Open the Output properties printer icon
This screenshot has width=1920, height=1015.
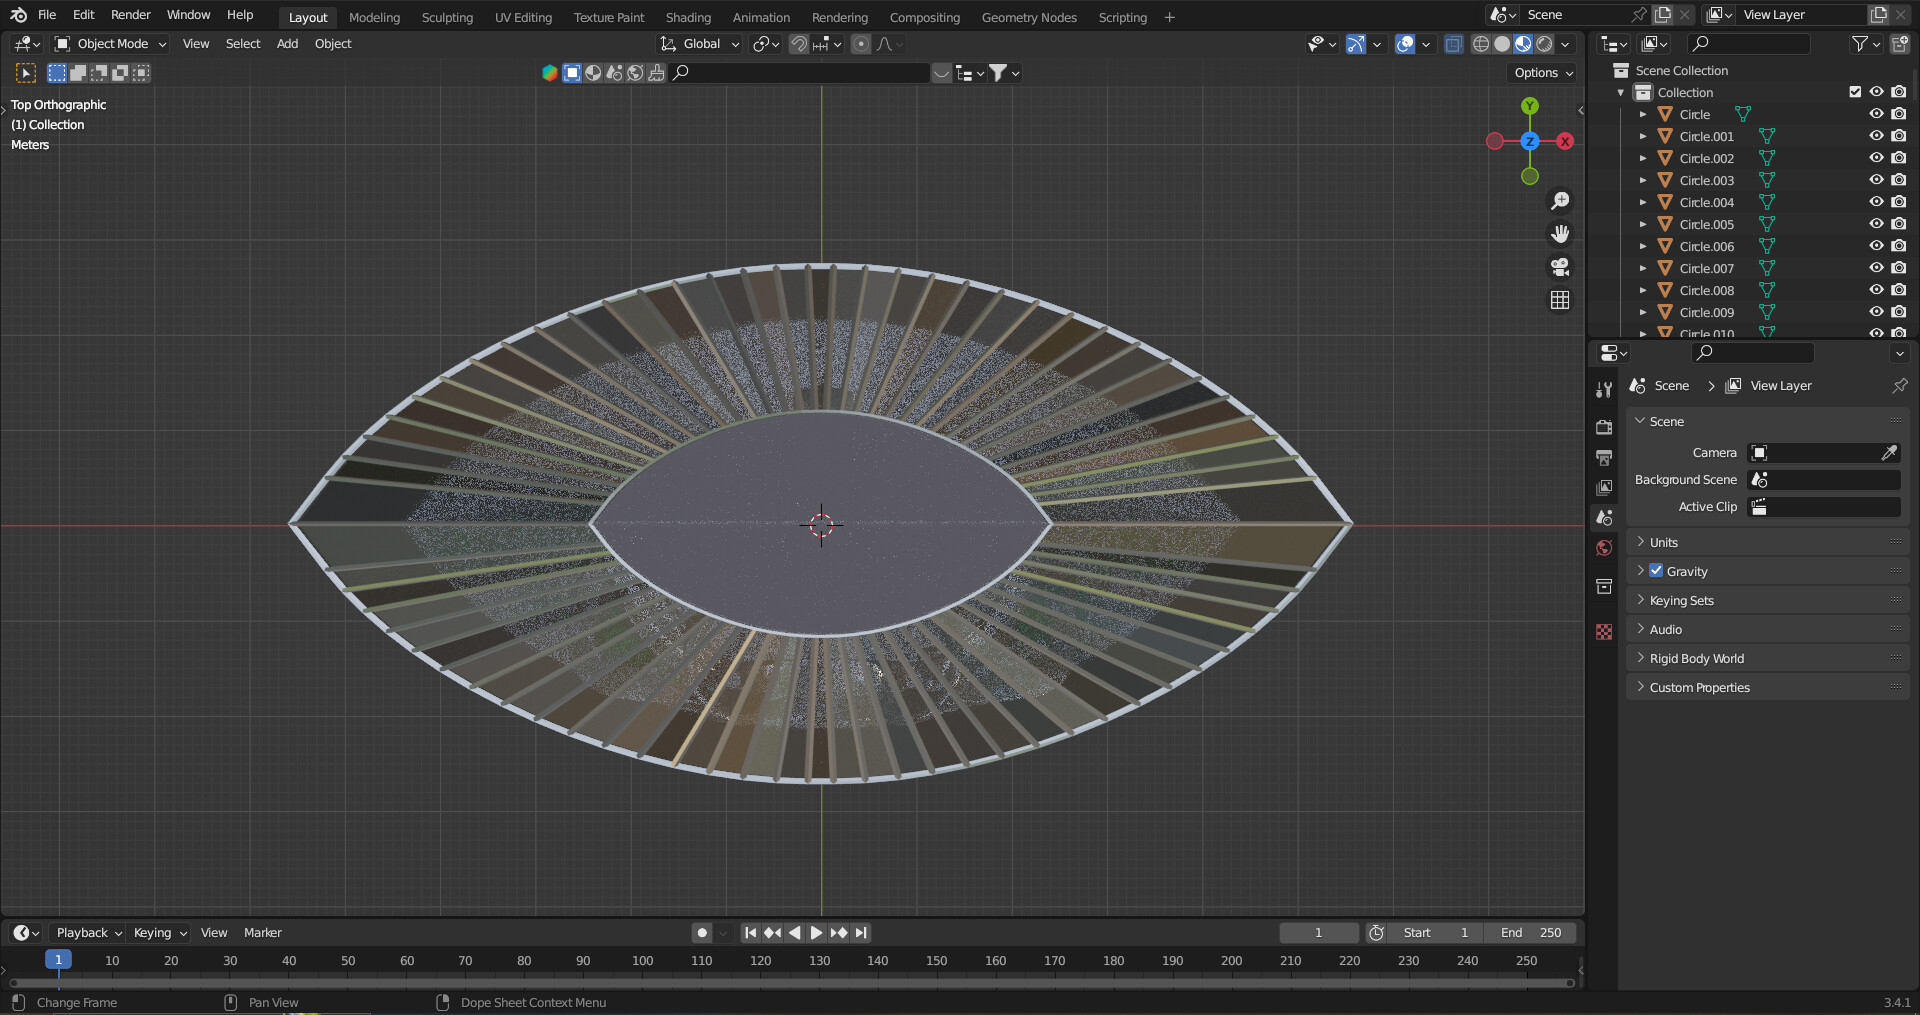point(1604,457)
